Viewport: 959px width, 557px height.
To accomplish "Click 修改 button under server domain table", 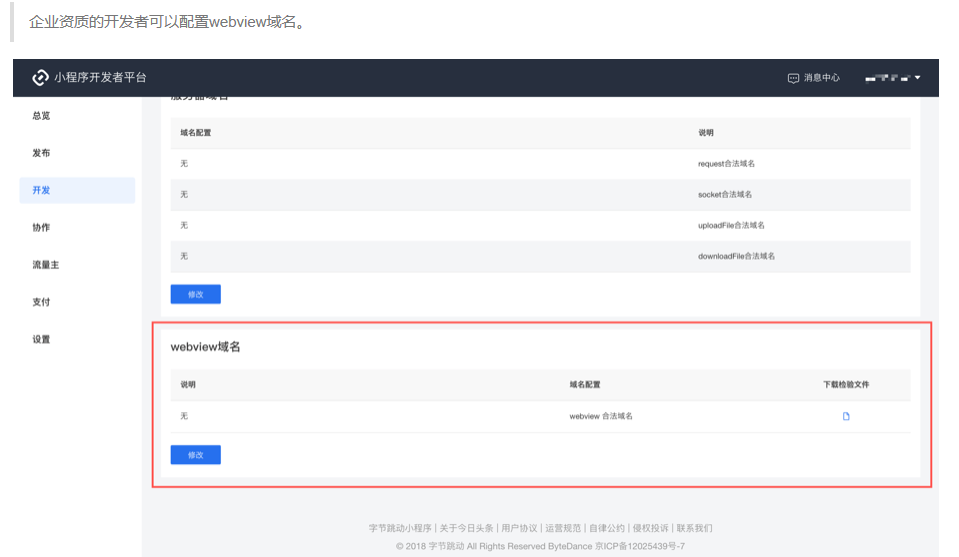I will 196,294.
